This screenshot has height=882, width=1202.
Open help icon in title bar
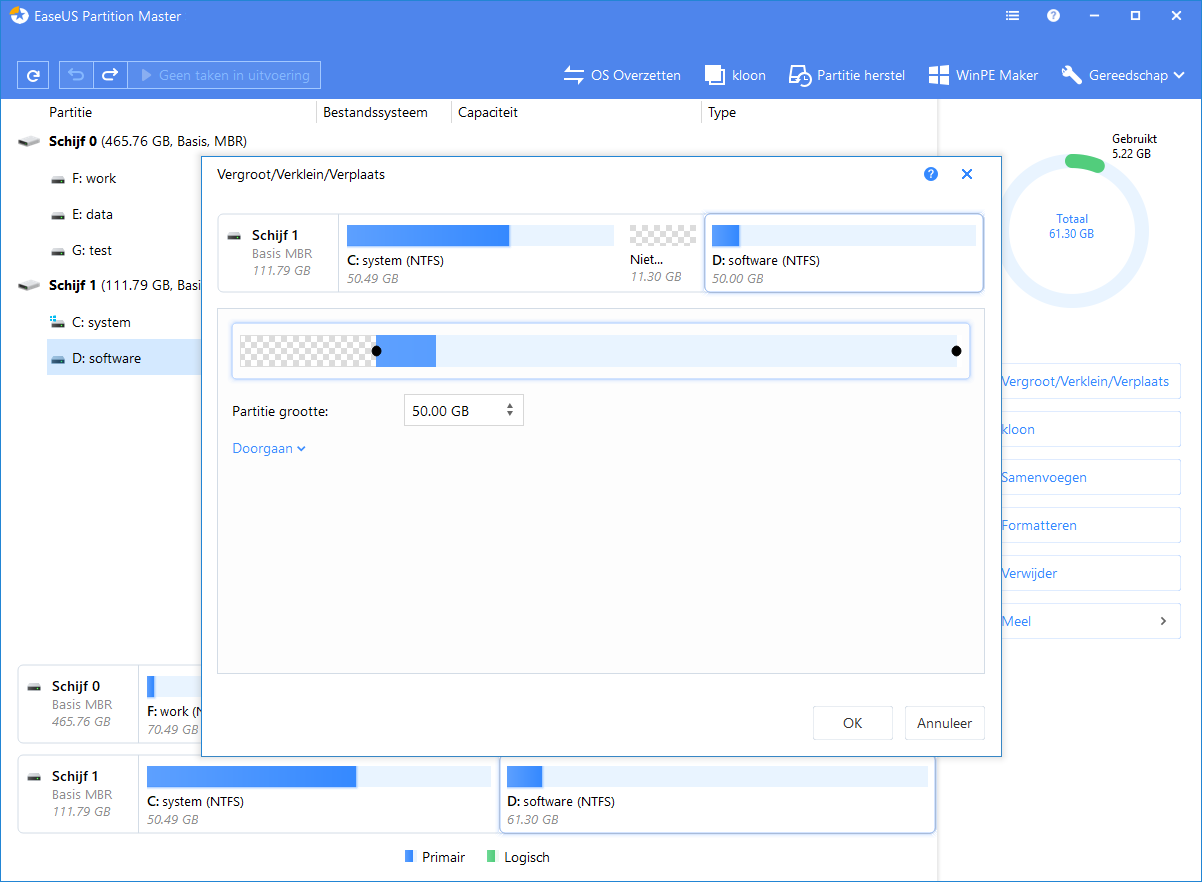click(1053, 16)
